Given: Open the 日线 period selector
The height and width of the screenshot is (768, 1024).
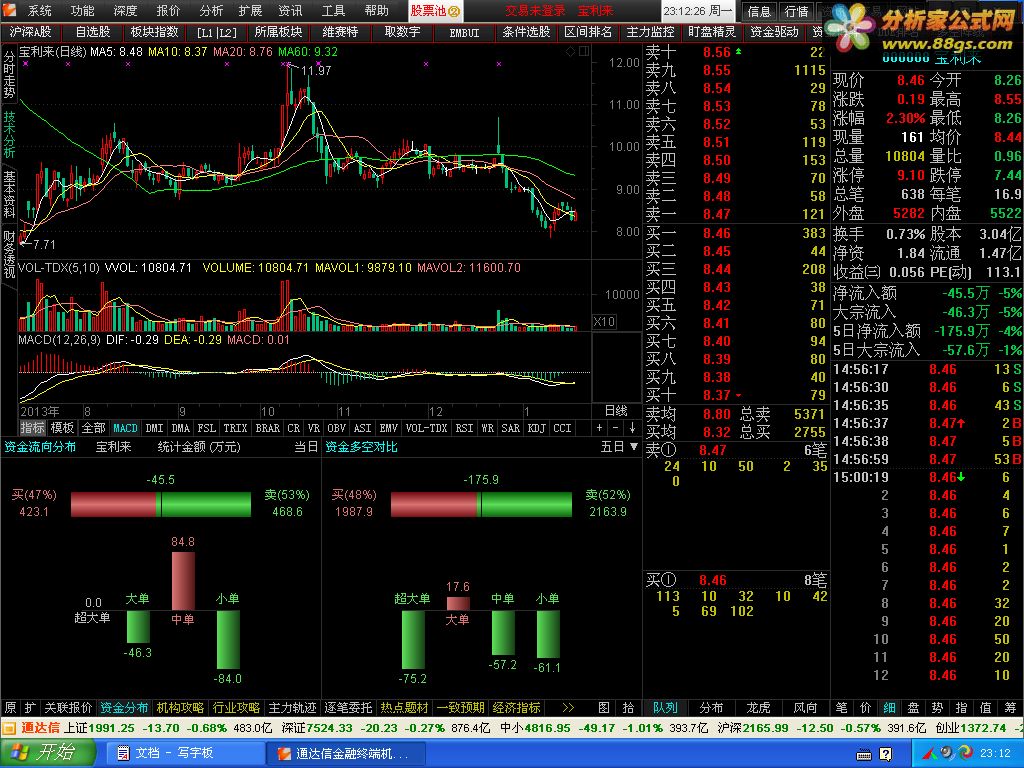Looking at the screenshot, I should coord(616,411).
